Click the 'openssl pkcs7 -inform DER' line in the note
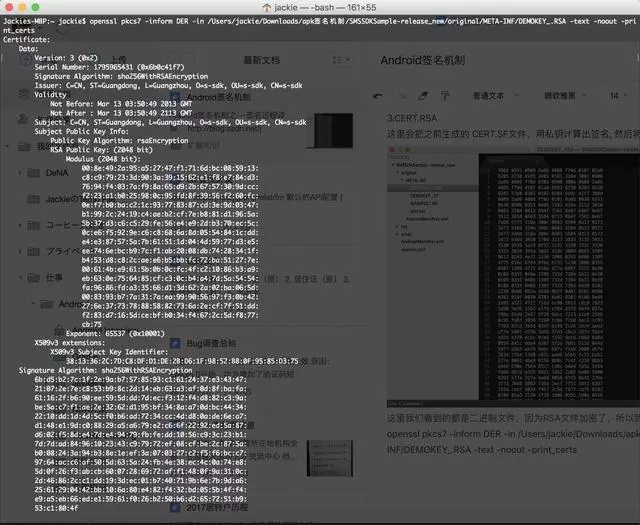The image size is (640, 525). (x=513, y=434)
